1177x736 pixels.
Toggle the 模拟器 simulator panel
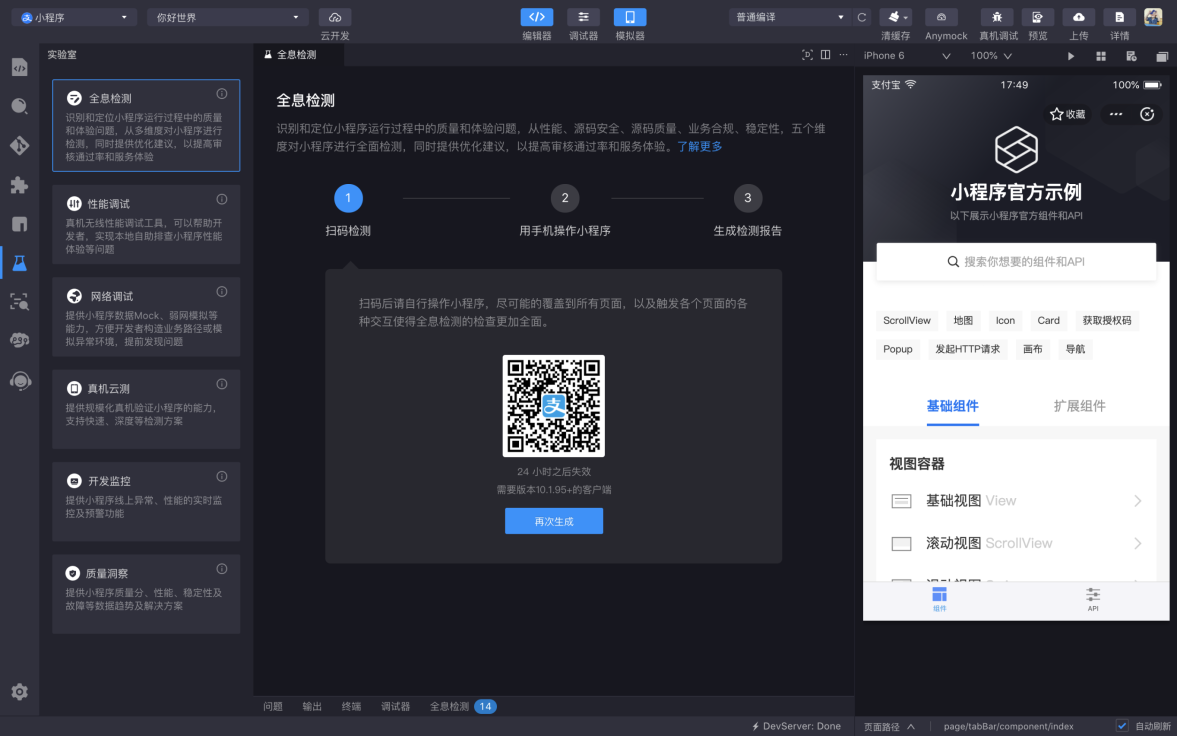pos(630,17)
